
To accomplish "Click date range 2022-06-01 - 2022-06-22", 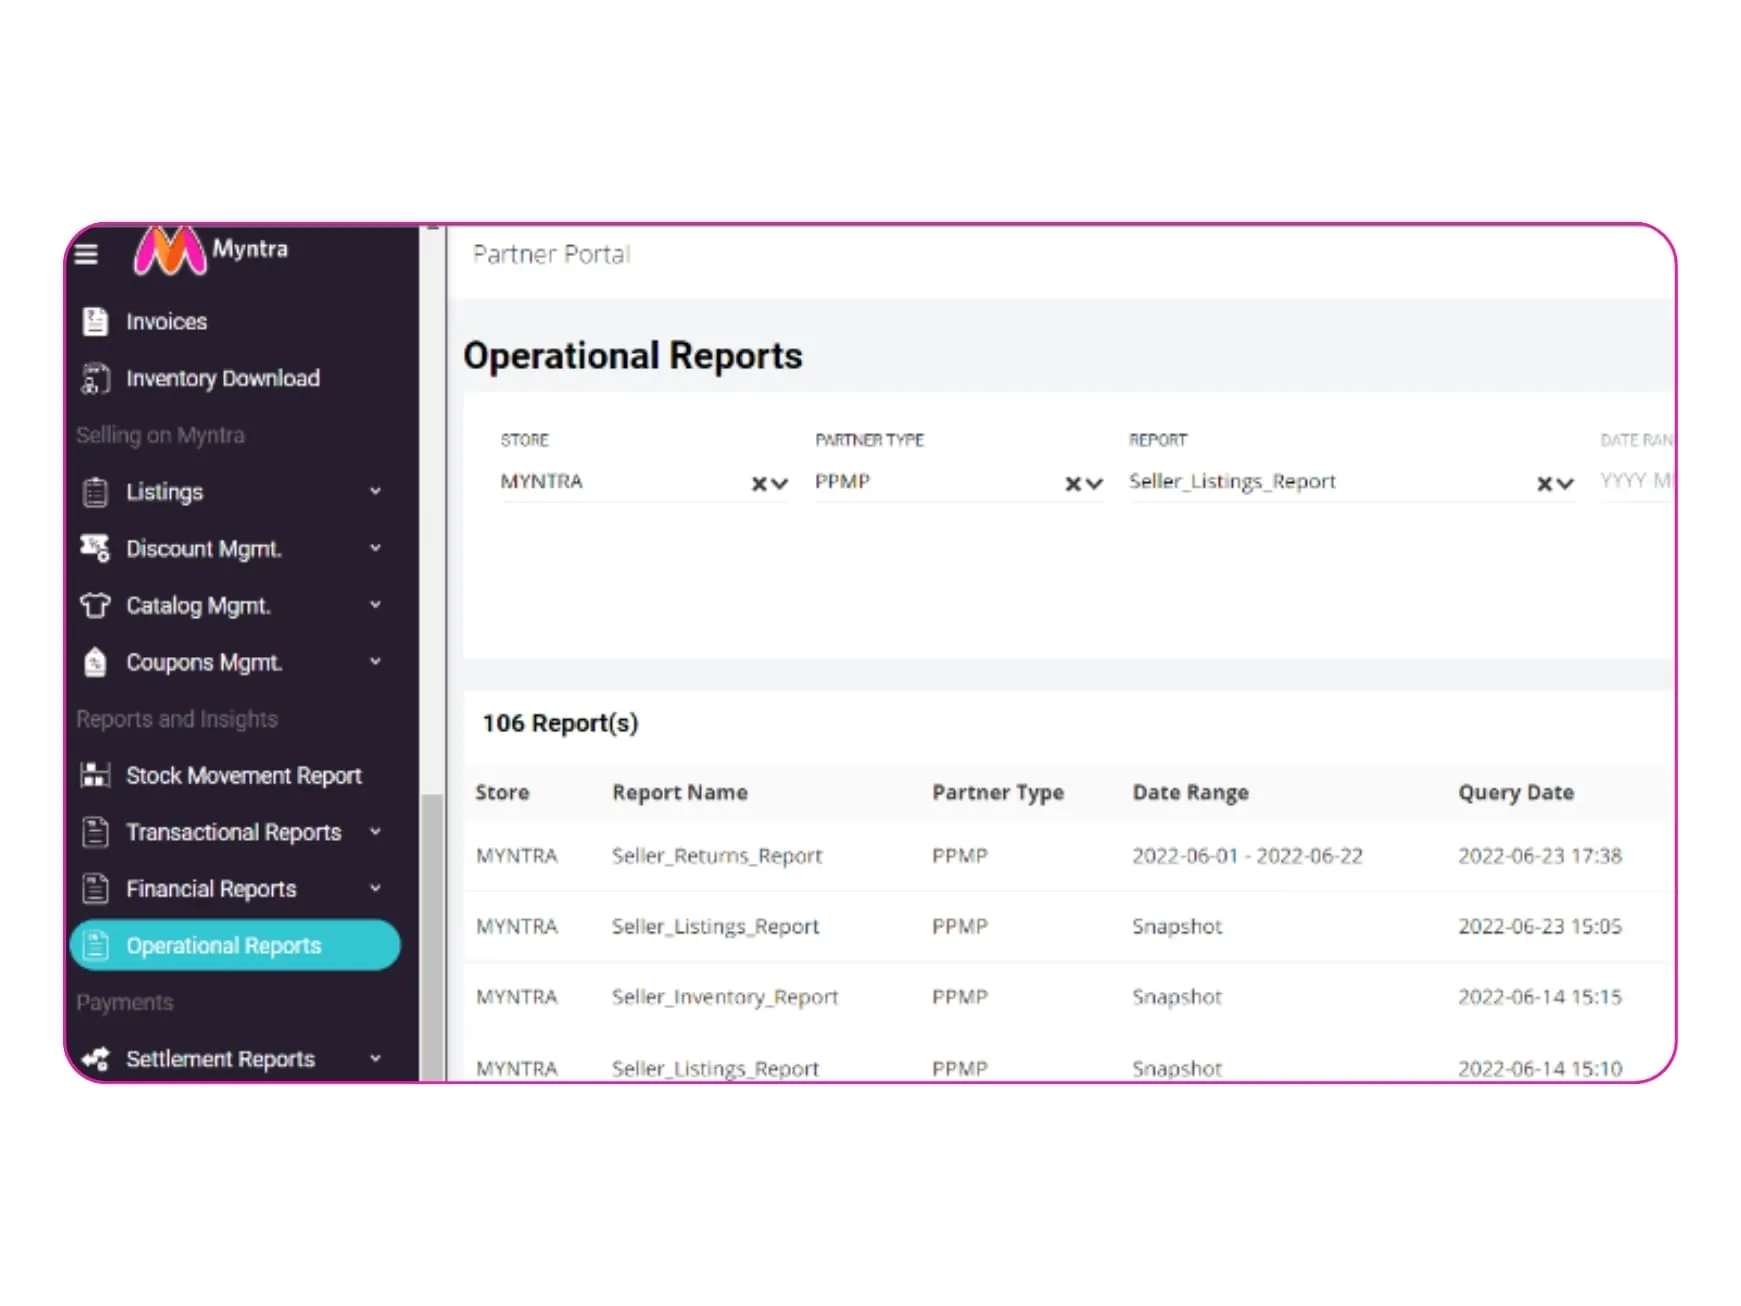I will tap(1247, 856).
